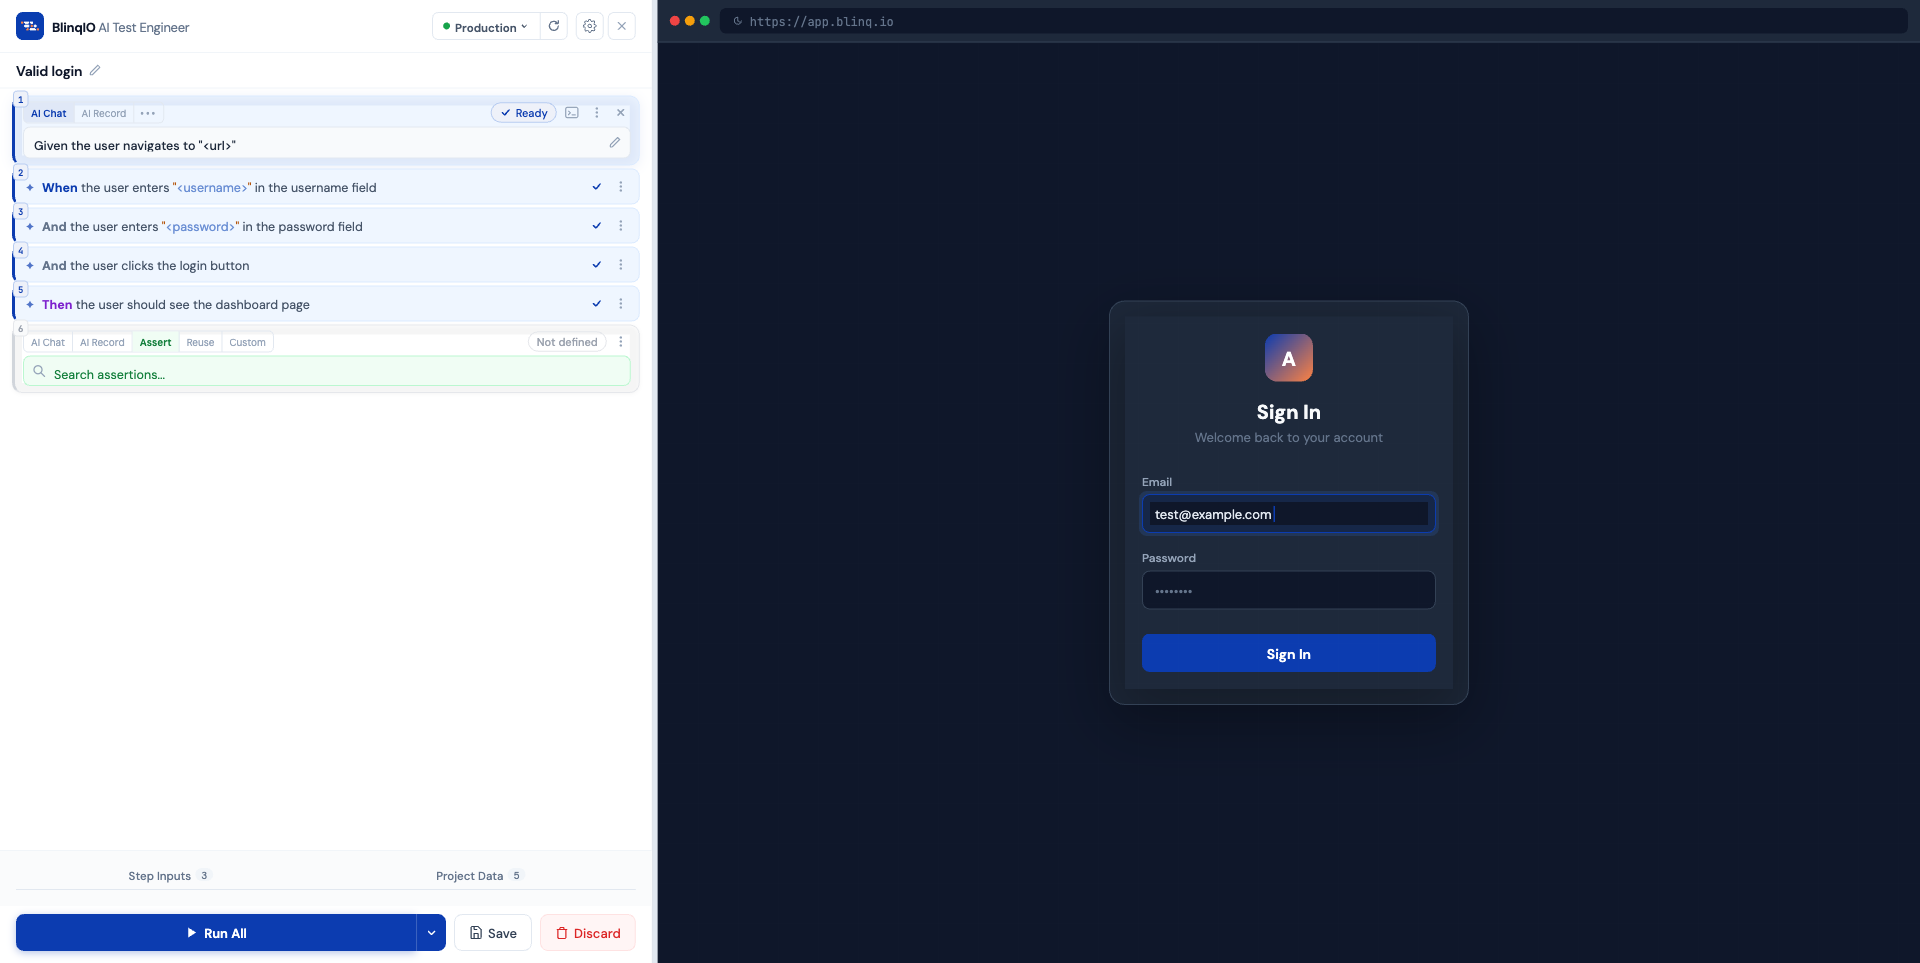Click the refresh icon near Production
This screenshot has height=963, width=1920.
pos(554,26)
